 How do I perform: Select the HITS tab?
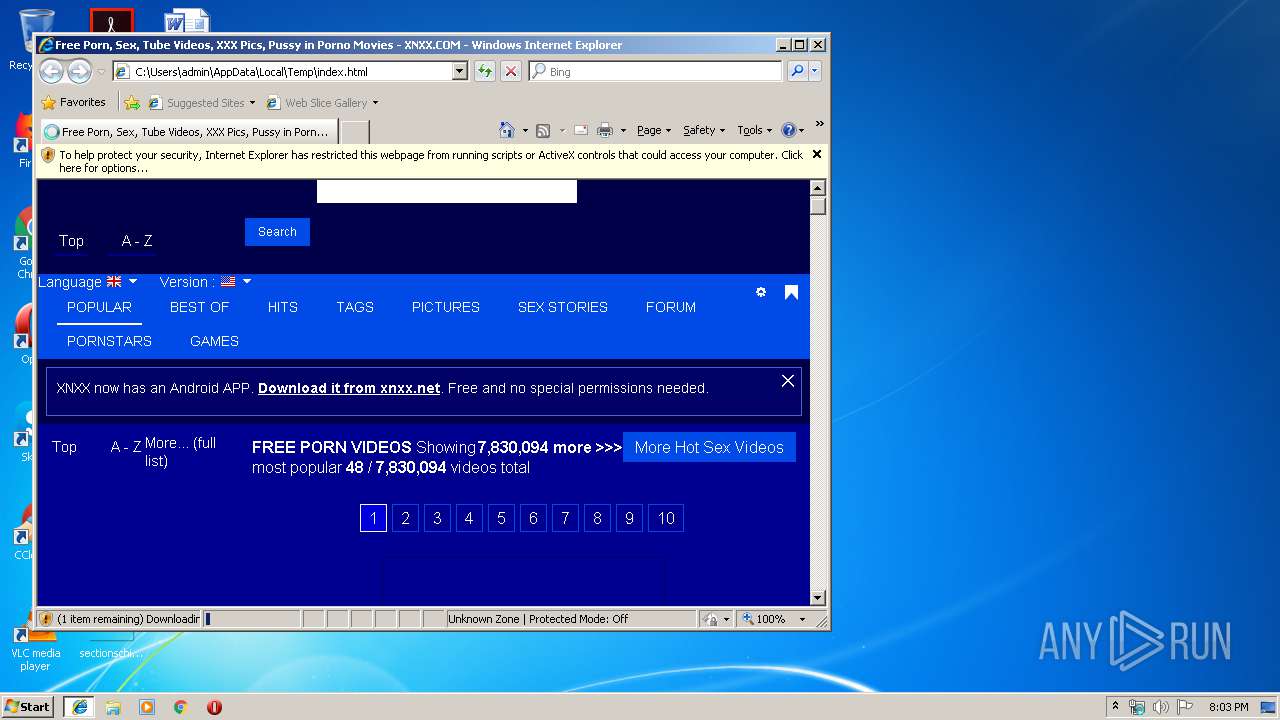click(x=283, y=307)
